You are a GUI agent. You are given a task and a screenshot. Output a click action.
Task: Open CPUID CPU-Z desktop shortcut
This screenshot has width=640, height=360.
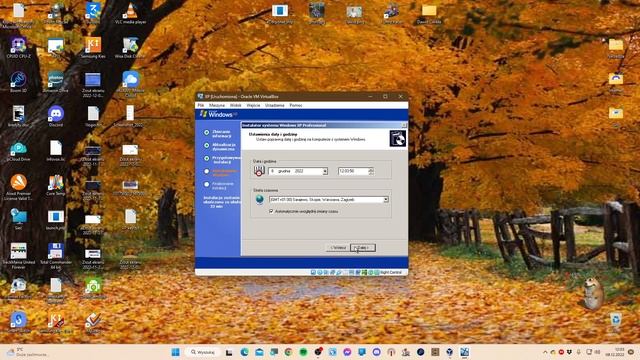(x=18, y=48)
